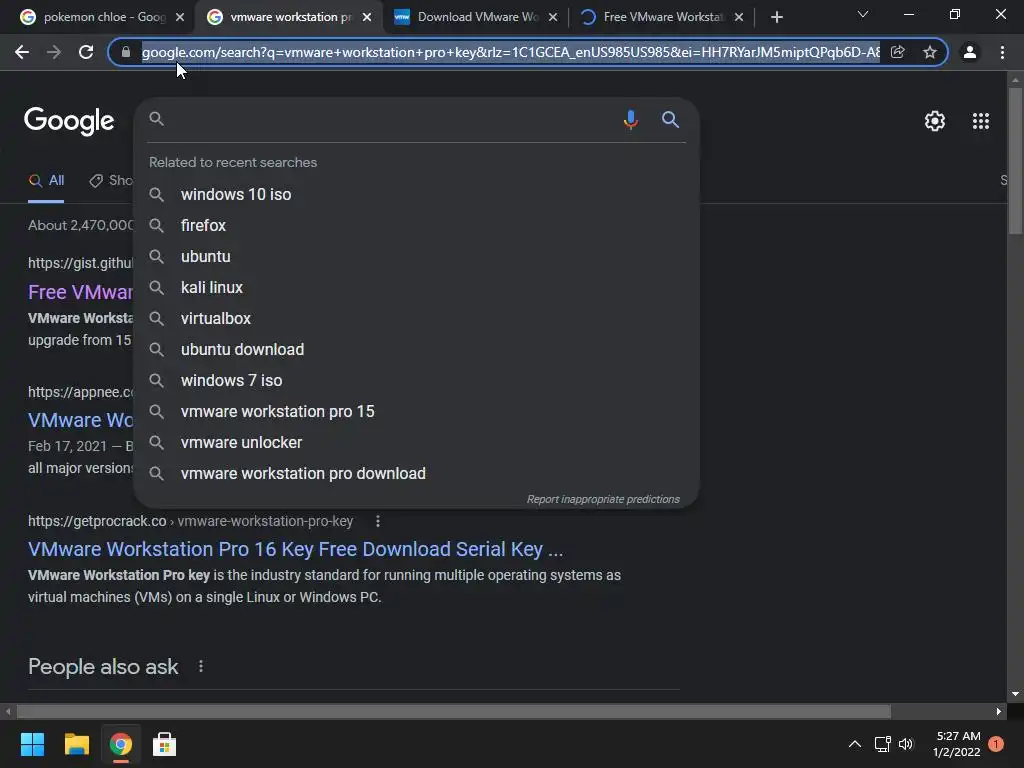Close the pokemon chloe tab
The image size is (1024, 768).
[x=180, y=17]
